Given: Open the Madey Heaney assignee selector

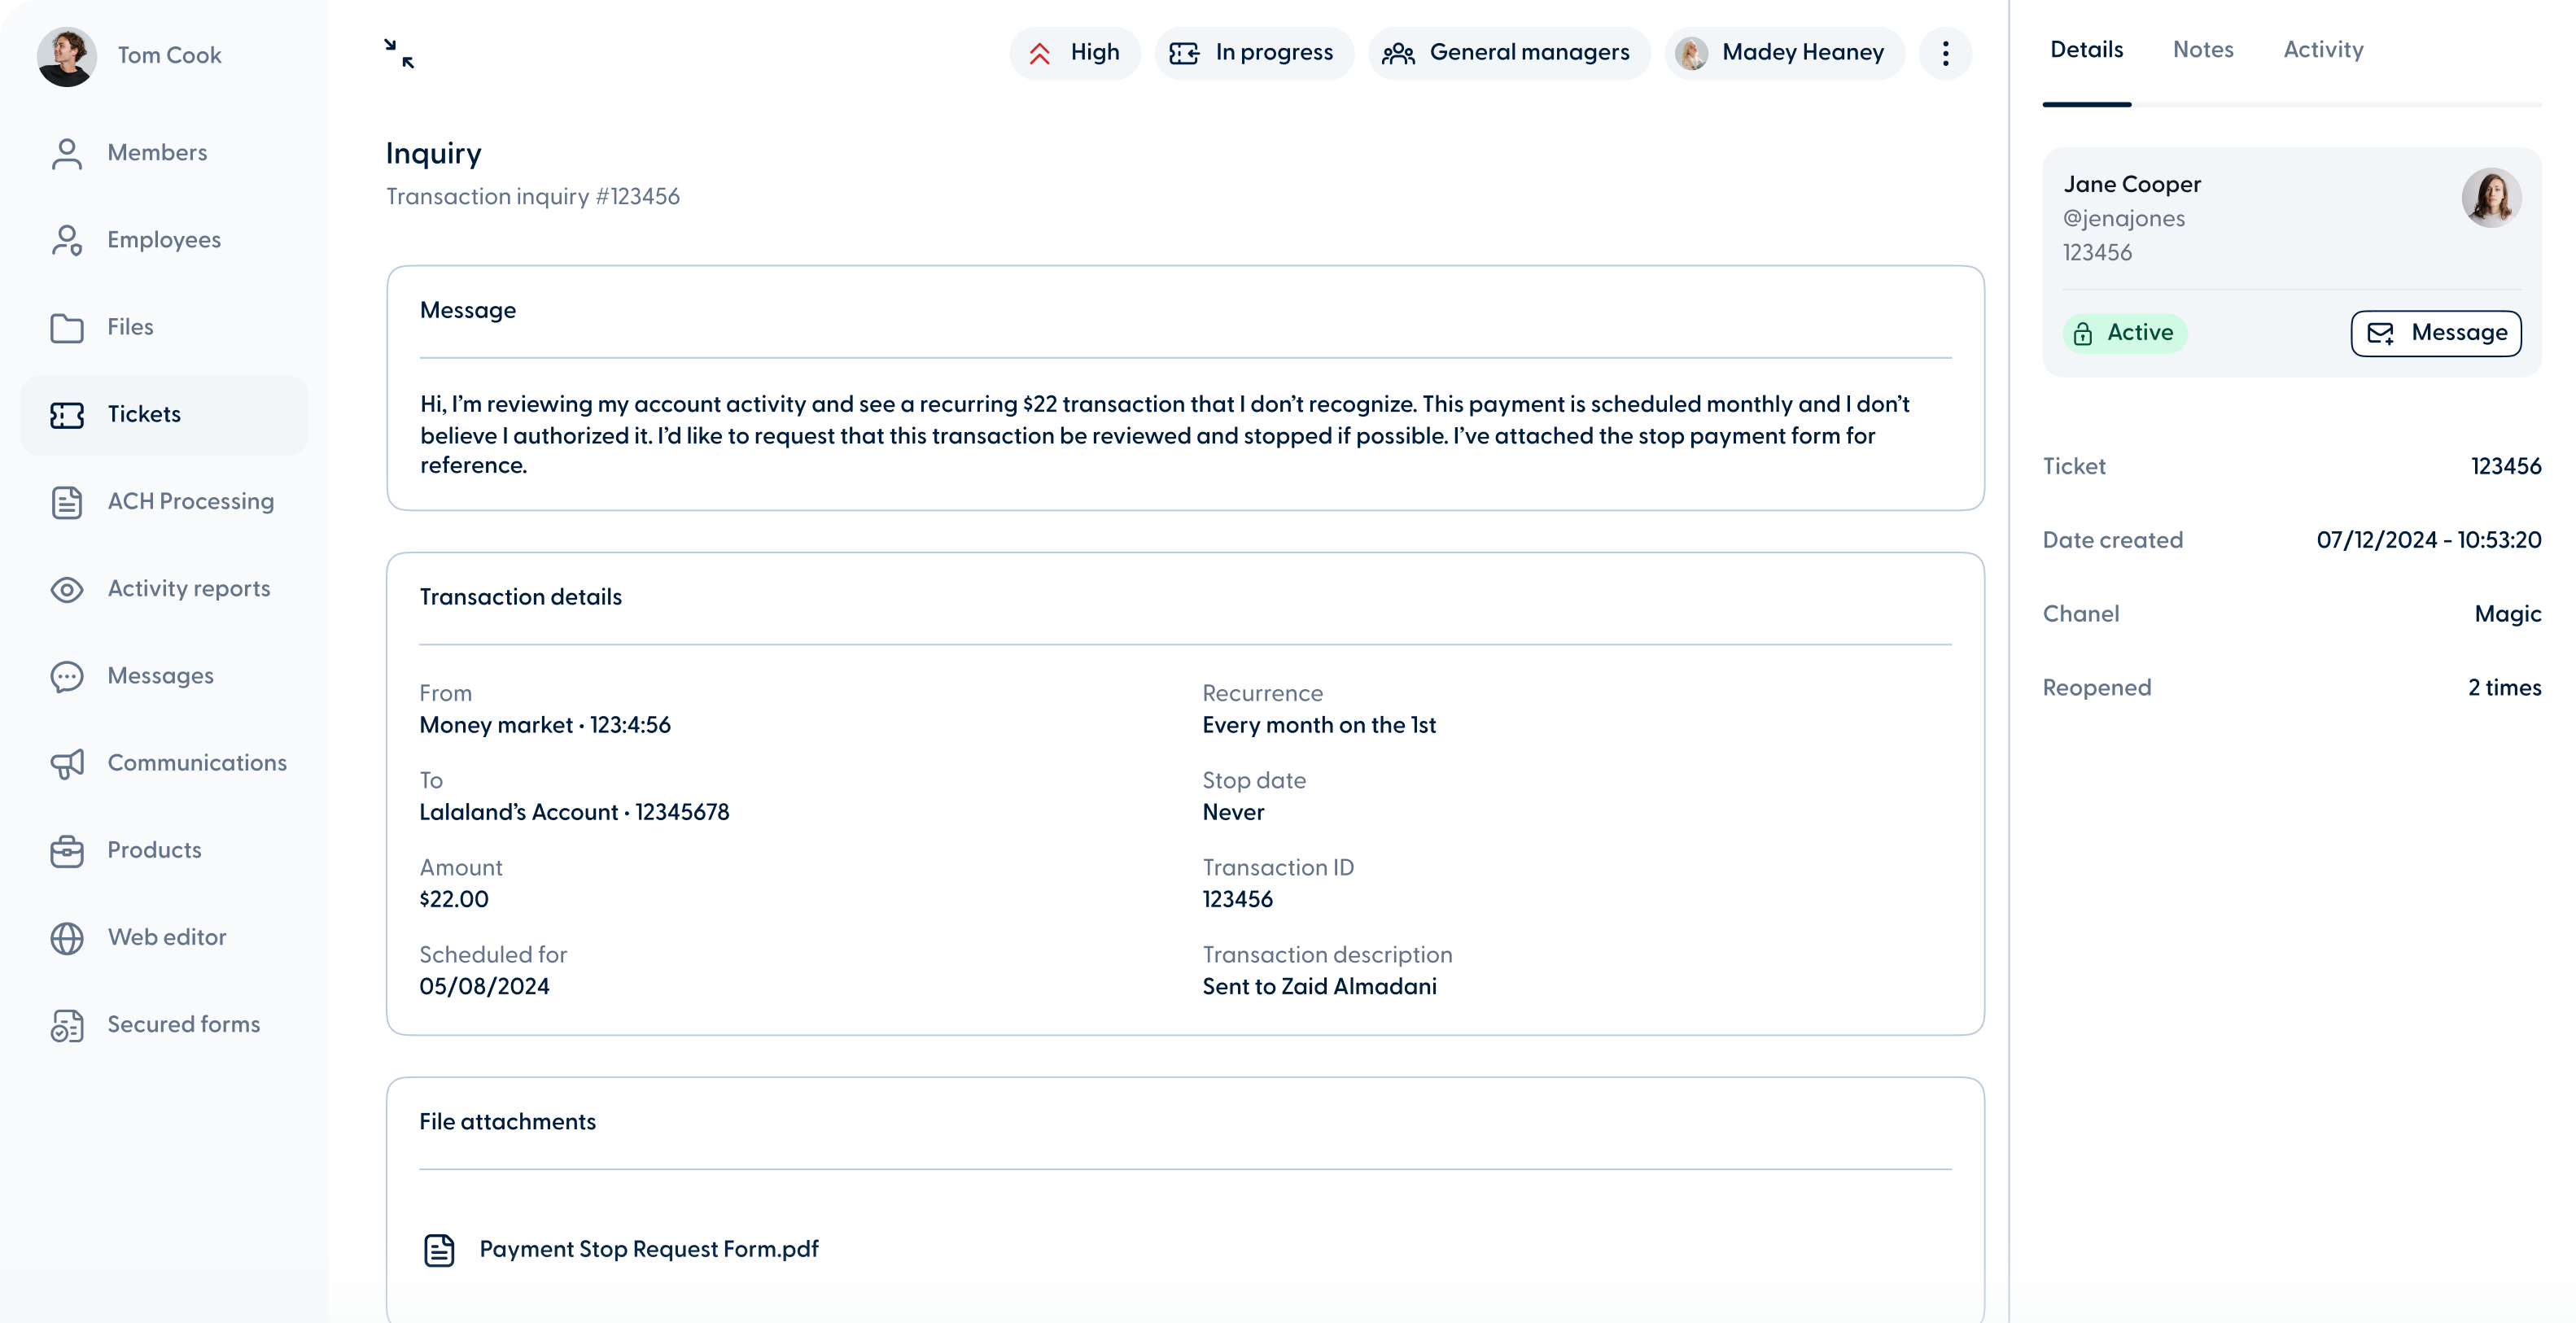Looking at the screenshot, I should point(1784,53).
